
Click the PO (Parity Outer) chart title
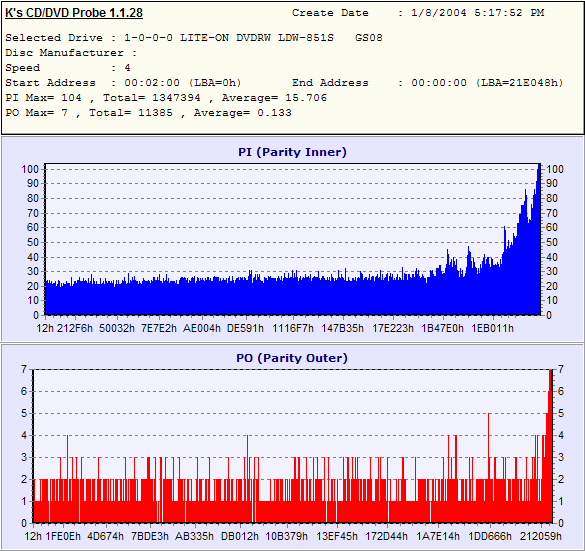[292, 358]
